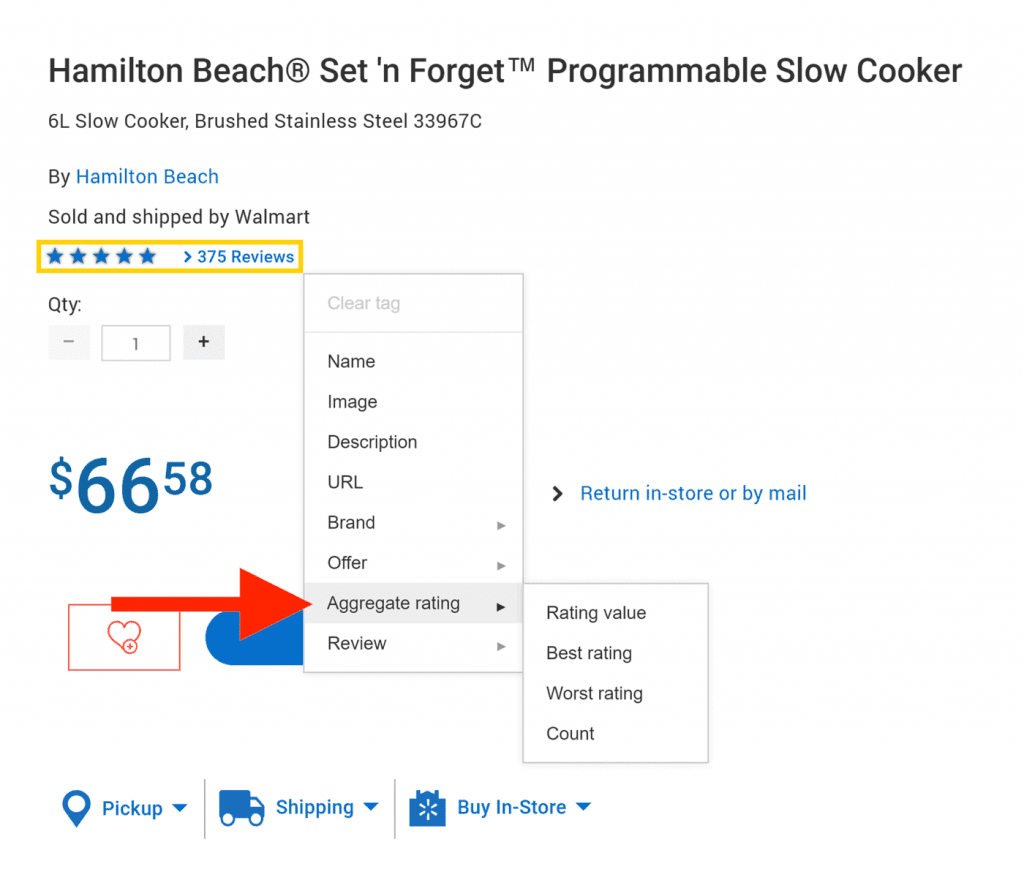The width and height of the screenshot is (1024, 880).
Task: Decrease quantity with the minus button
Action: pos(69,342)
